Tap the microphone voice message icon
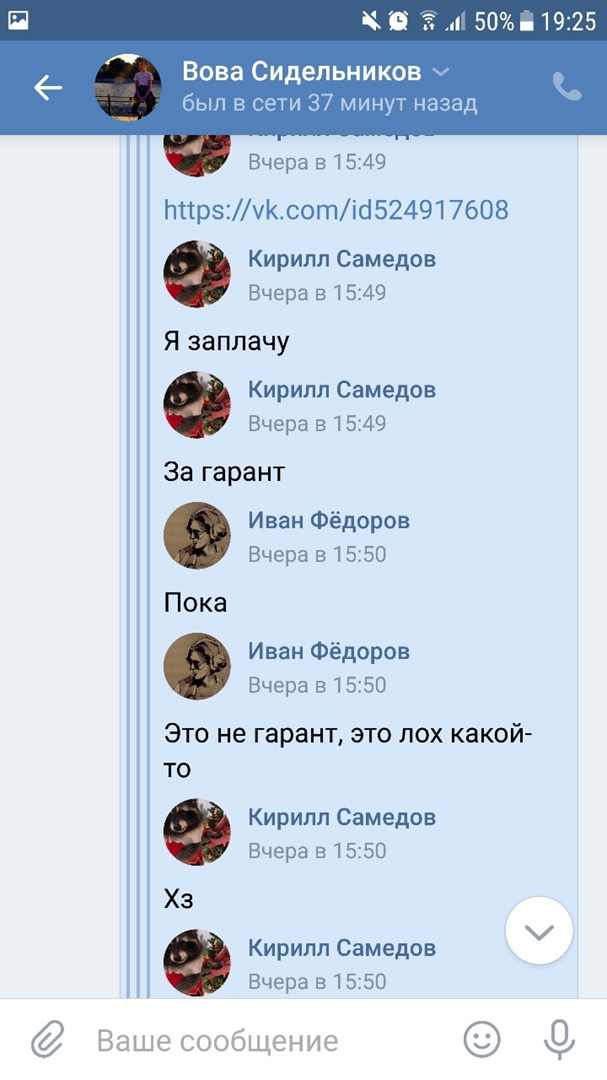The width and height of the screenshot is (607, 1080). click(x=559, y=1039)
